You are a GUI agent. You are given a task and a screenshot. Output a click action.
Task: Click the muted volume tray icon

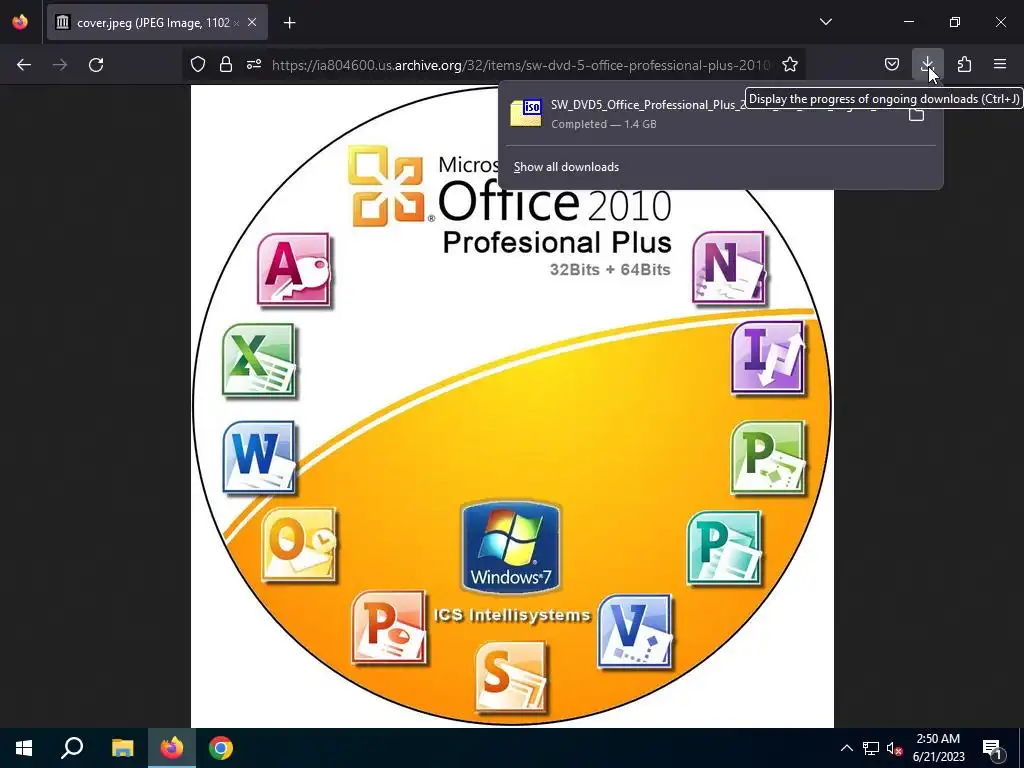click(x=895, y=748)
